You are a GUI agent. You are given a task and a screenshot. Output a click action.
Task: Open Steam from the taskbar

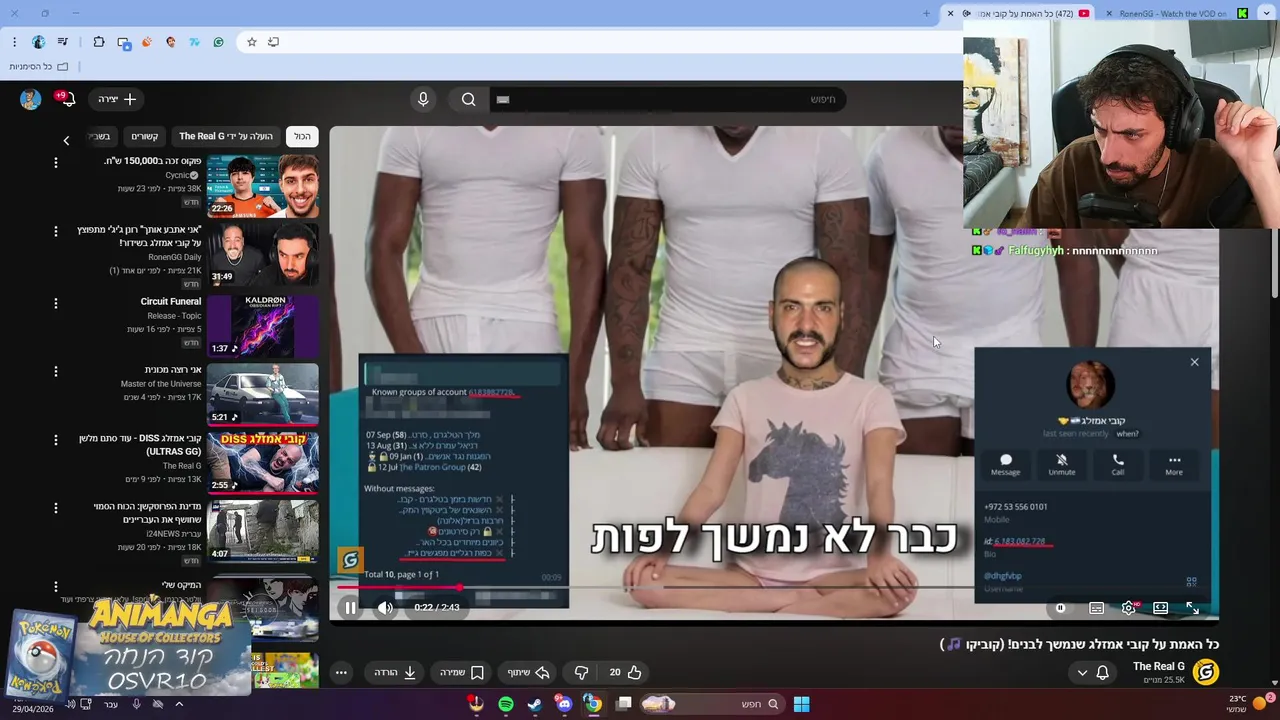tap(535, 704)
